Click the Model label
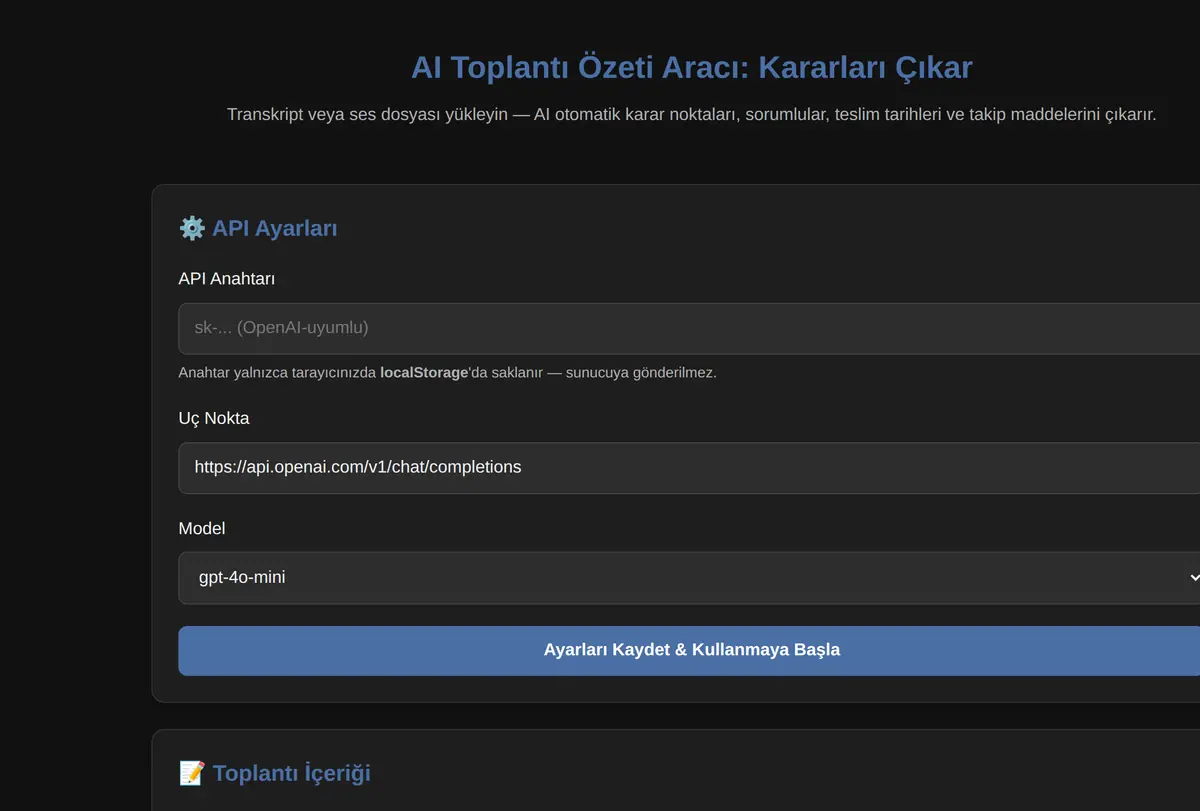This screenshot has height=811, width=1200. pyautogui.click(x=202, y=528)
